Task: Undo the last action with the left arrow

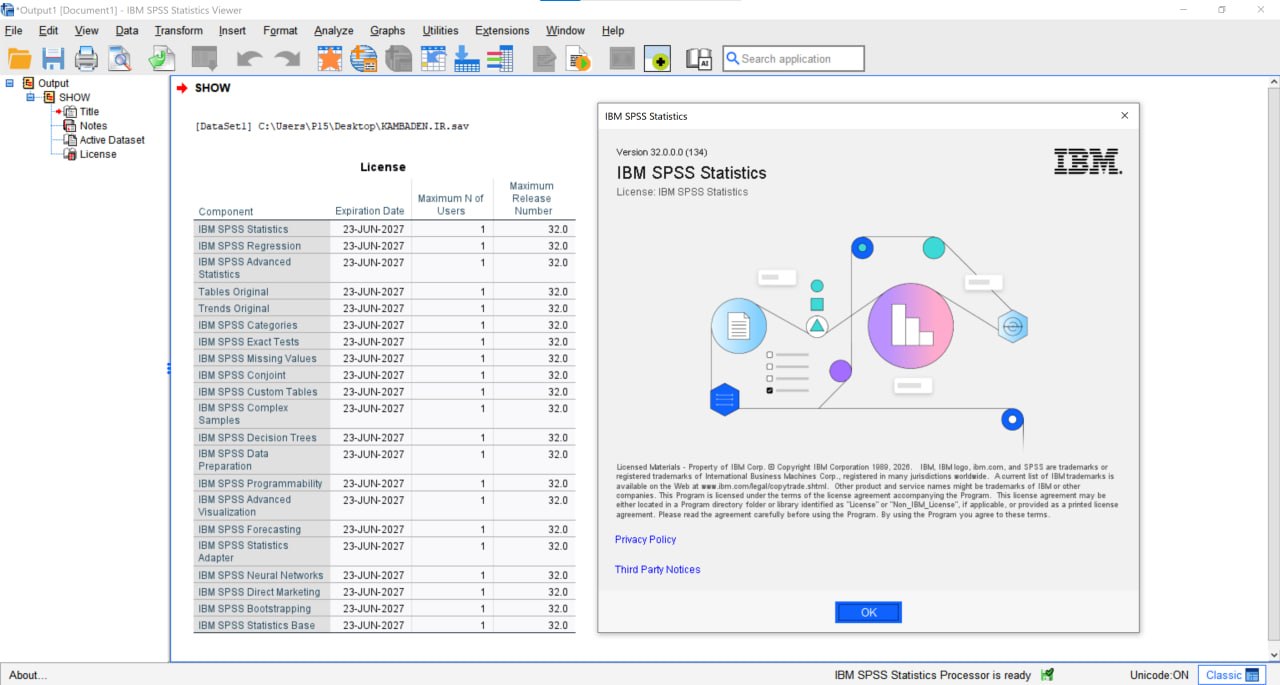Action: [x=249, y=59]
